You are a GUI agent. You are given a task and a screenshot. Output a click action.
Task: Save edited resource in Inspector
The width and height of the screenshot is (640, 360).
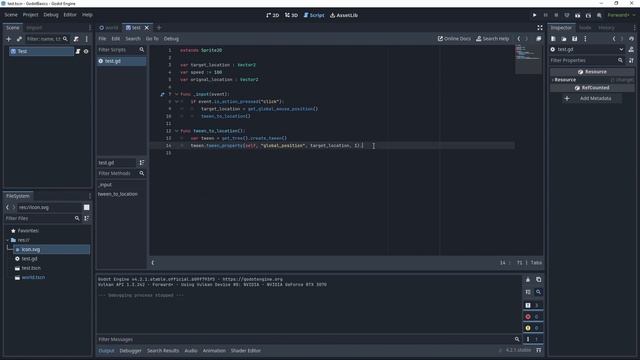574,39
